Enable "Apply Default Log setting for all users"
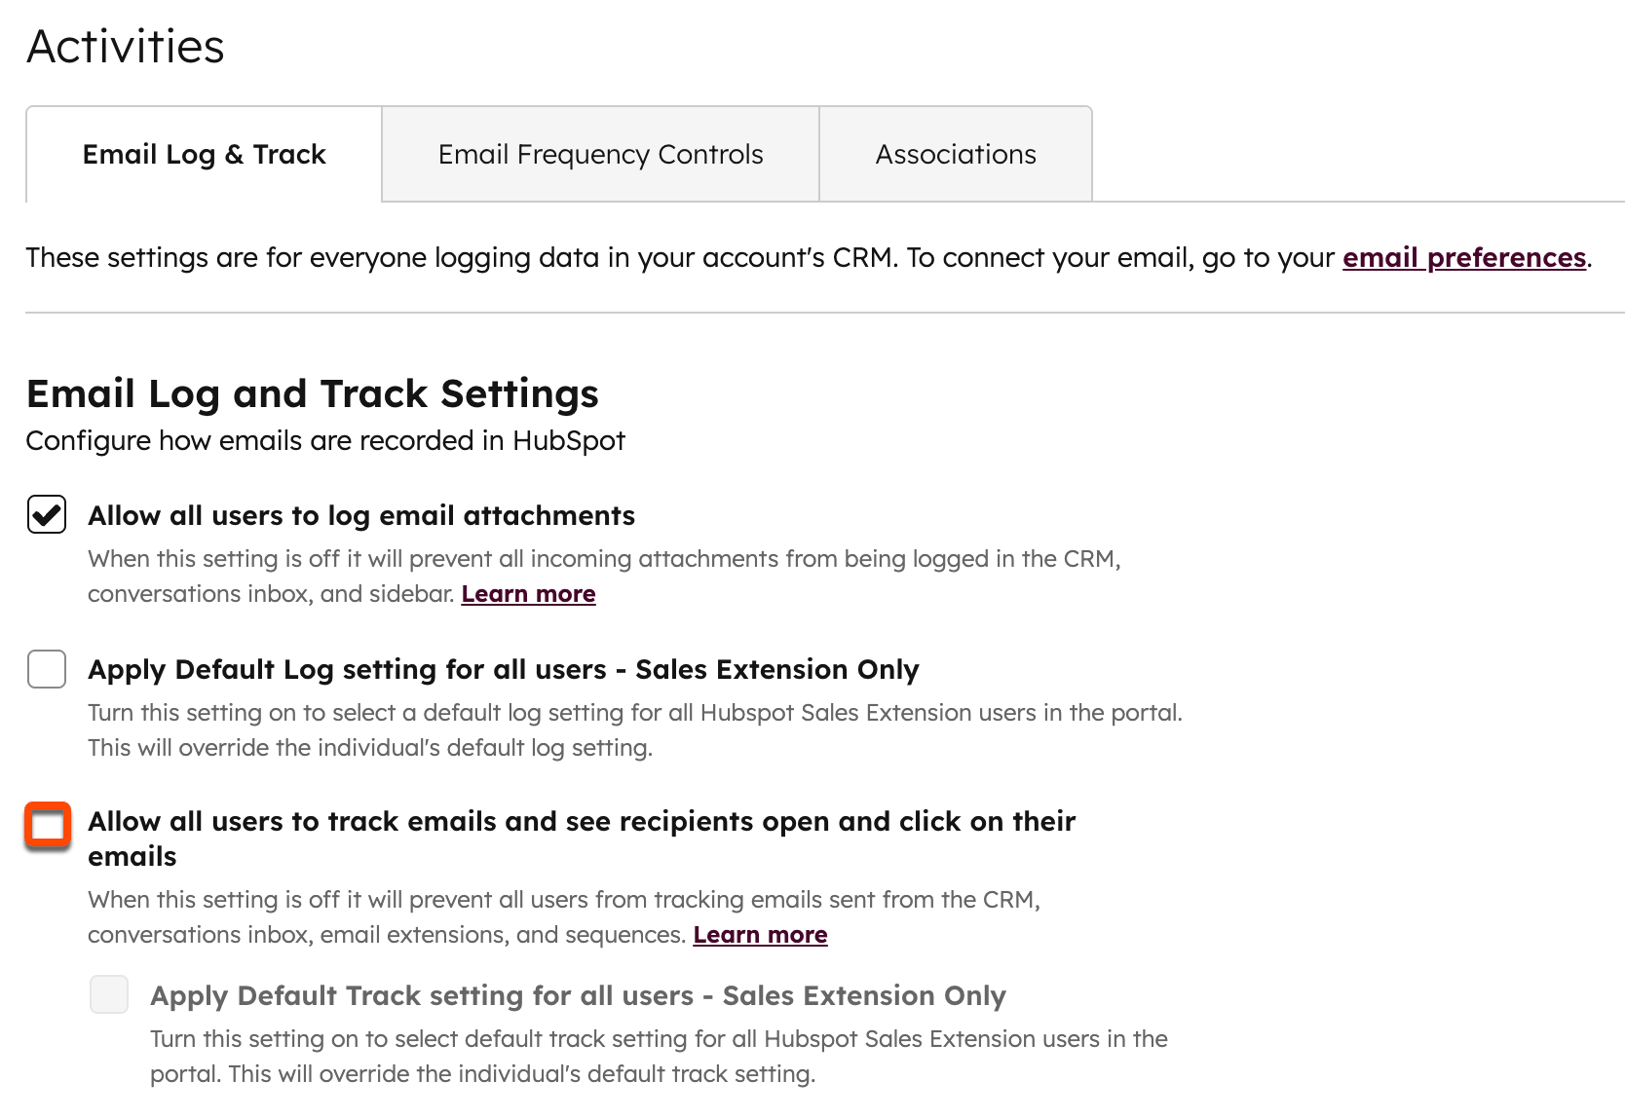 pos(46,669)
